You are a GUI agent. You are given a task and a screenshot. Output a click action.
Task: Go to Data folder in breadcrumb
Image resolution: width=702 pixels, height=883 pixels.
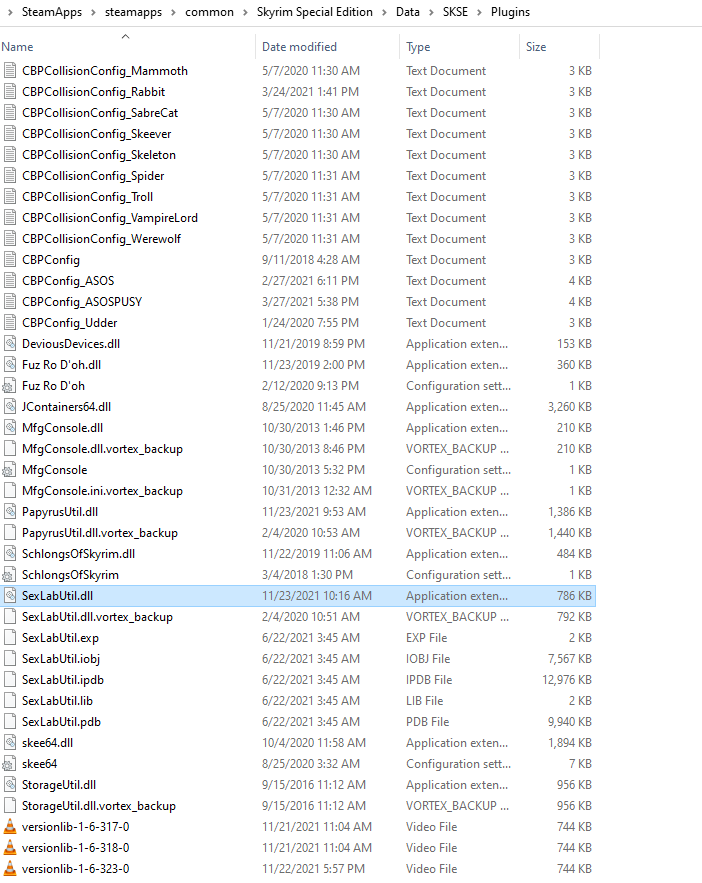(408, 12)
